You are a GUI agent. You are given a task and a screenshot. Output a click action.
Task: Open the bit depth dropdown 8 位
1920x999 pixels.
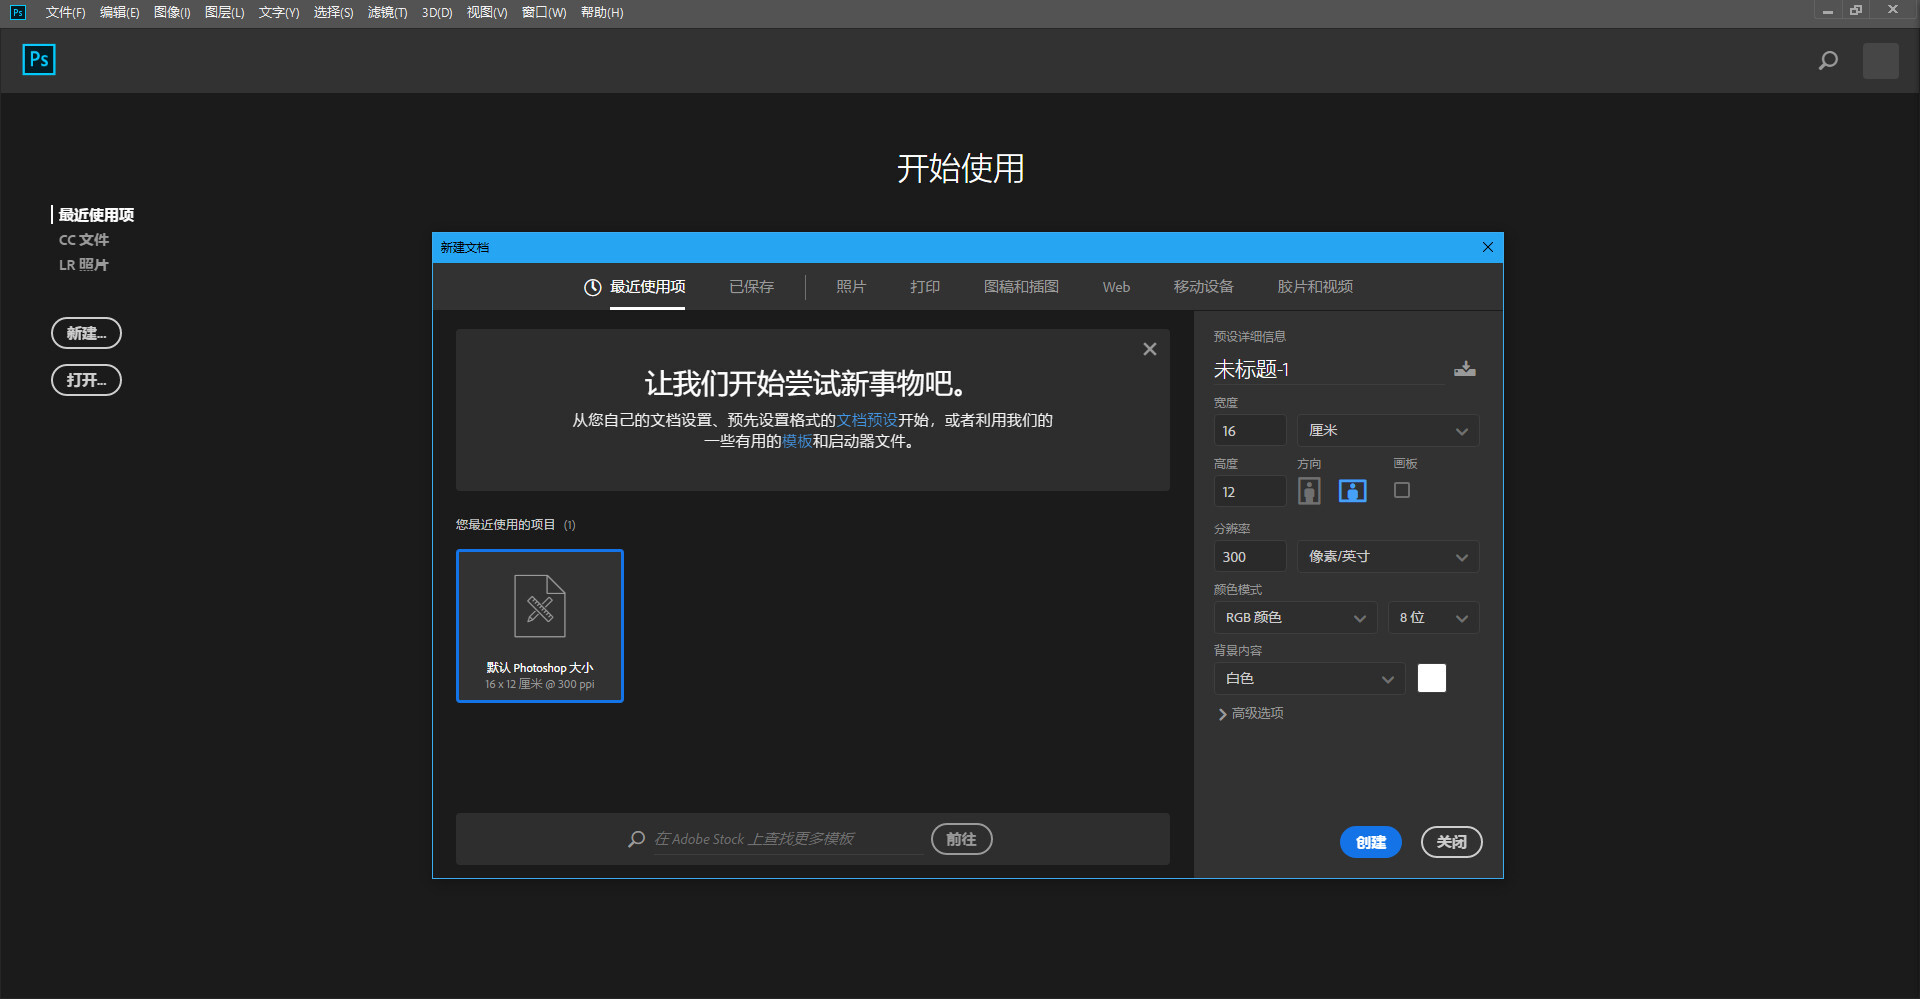pos(1433,618)
